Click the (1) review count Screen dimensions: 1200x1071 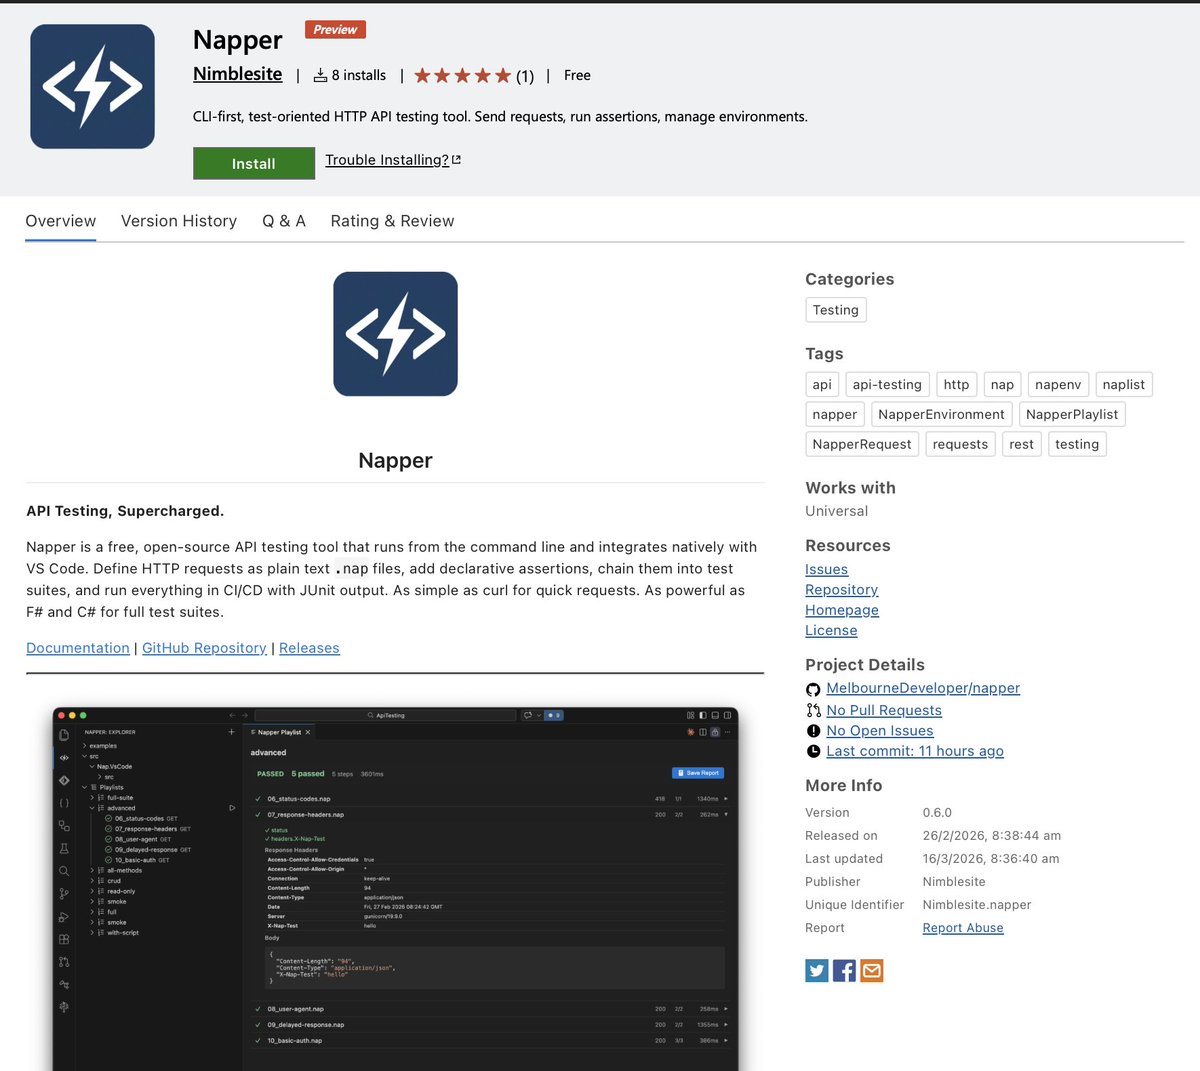point(525,76)
